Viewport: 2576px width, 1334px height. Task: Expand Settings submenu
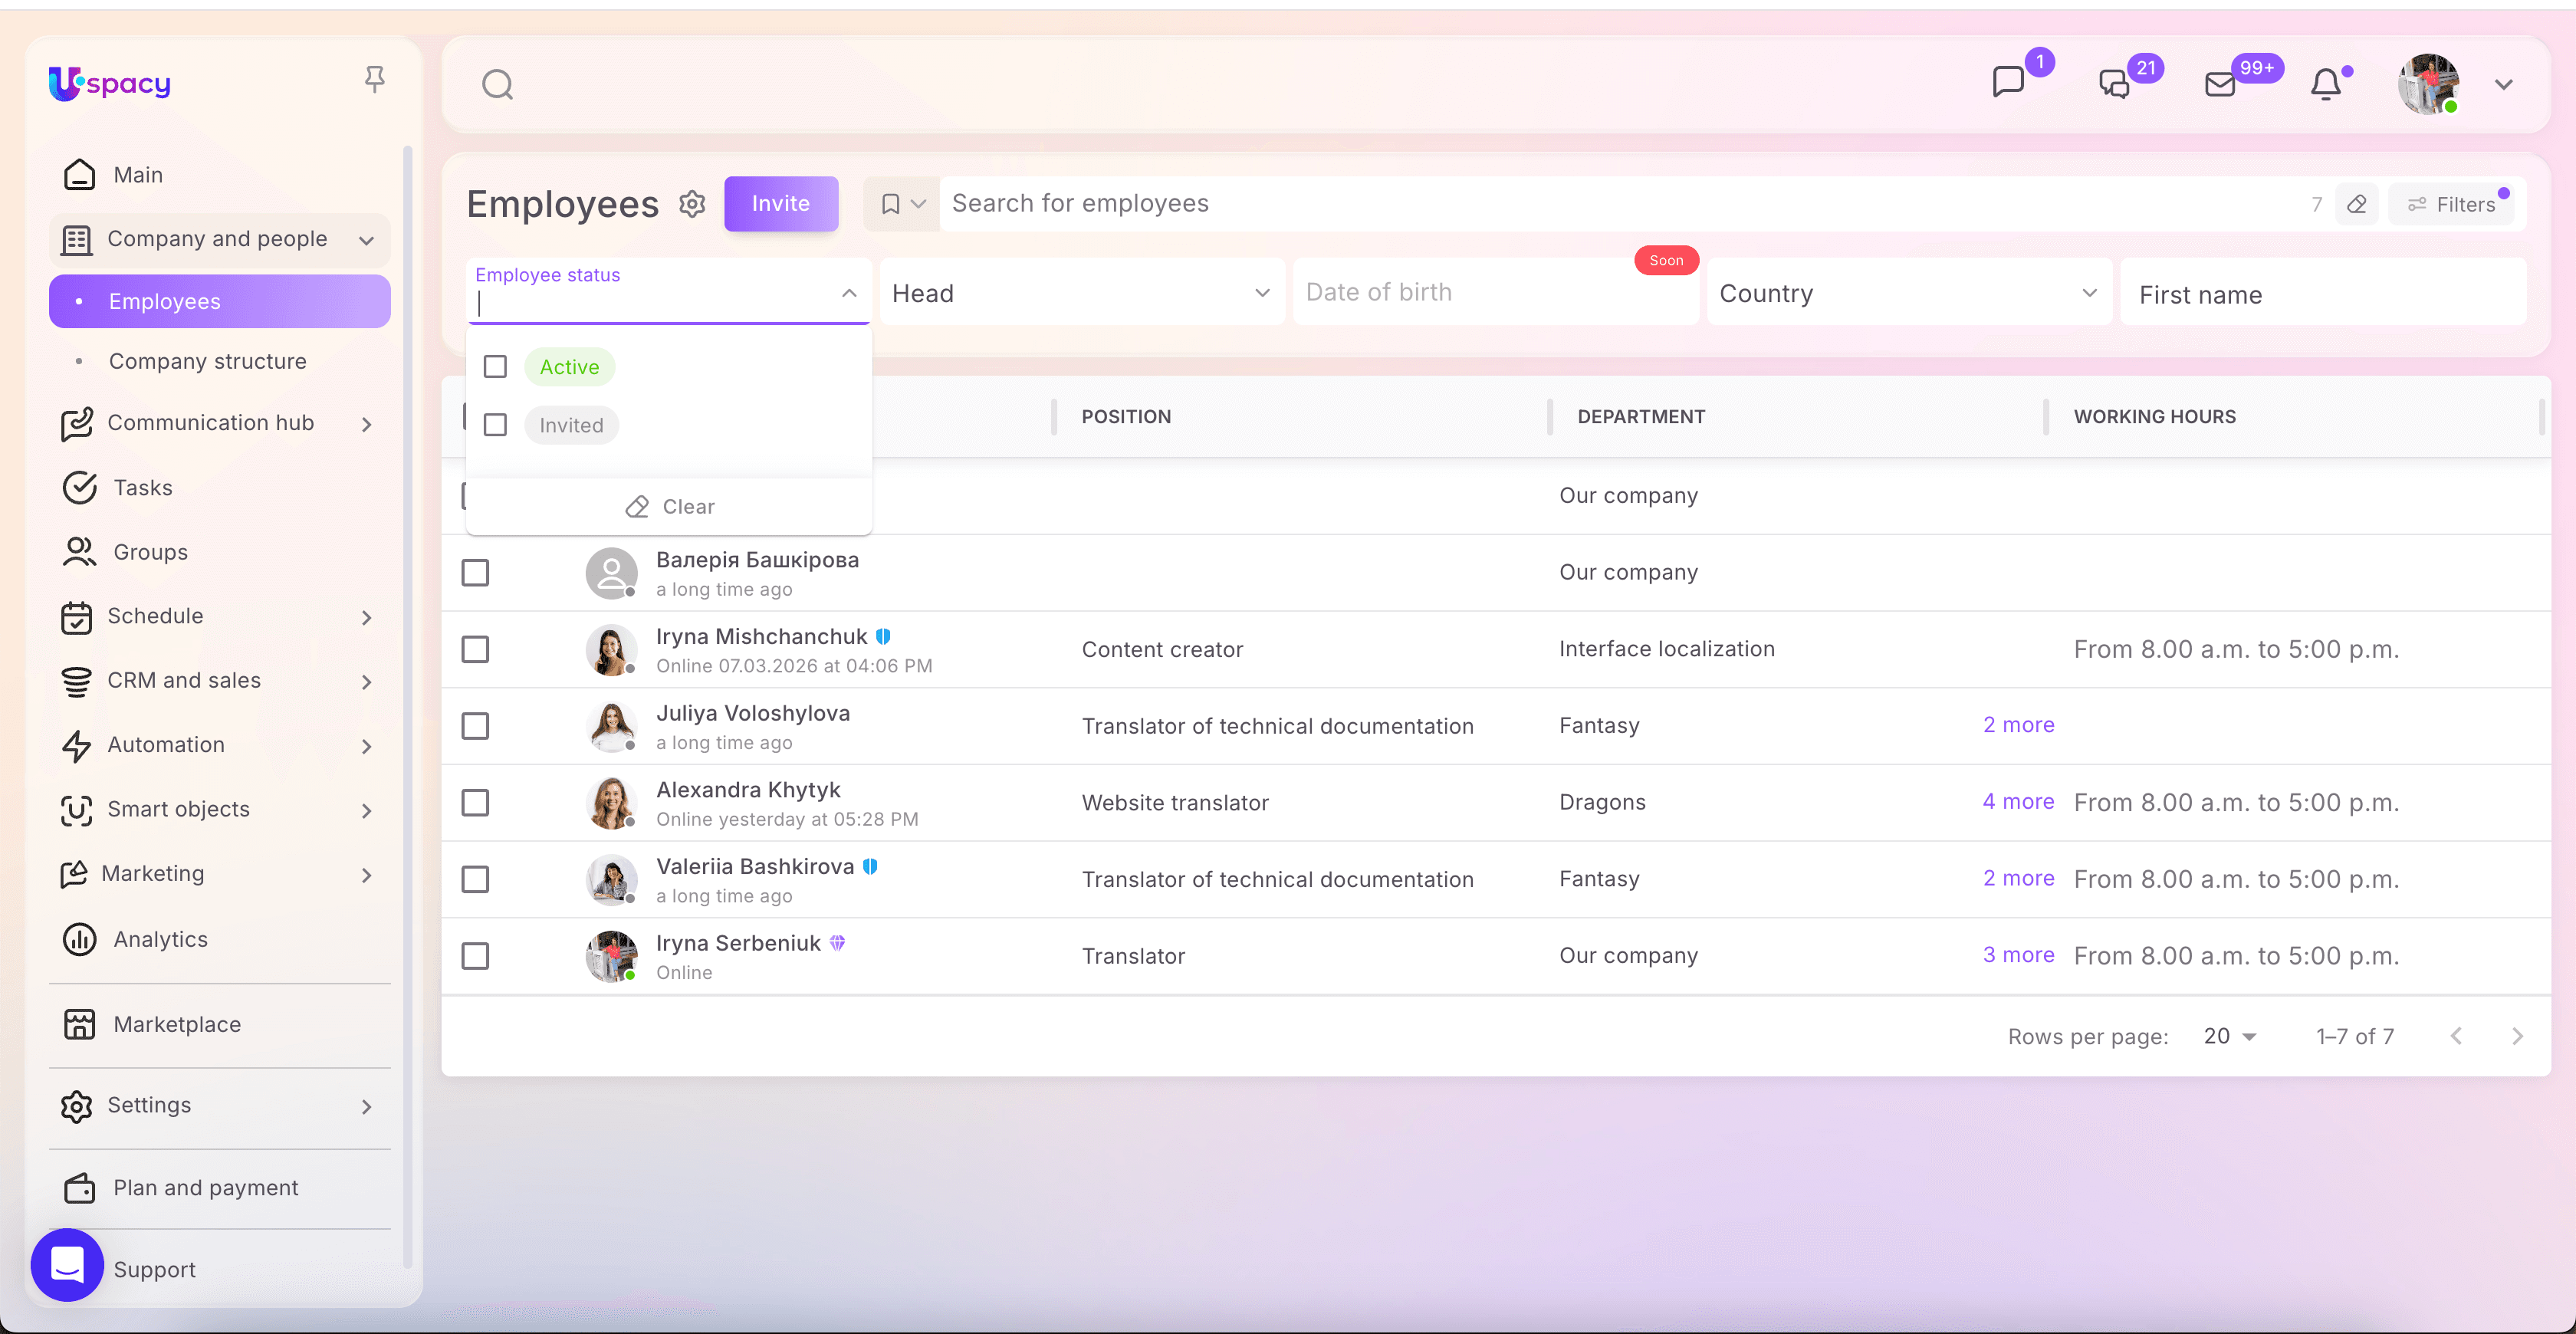tap(367, 1106)
